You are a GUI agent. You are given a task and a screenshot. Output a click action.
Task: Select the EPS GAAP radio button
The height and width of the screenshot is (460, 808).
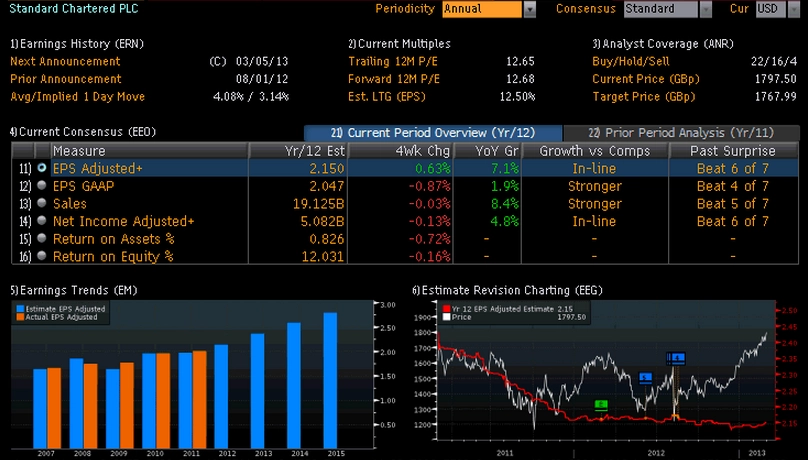tap(42, 185)
